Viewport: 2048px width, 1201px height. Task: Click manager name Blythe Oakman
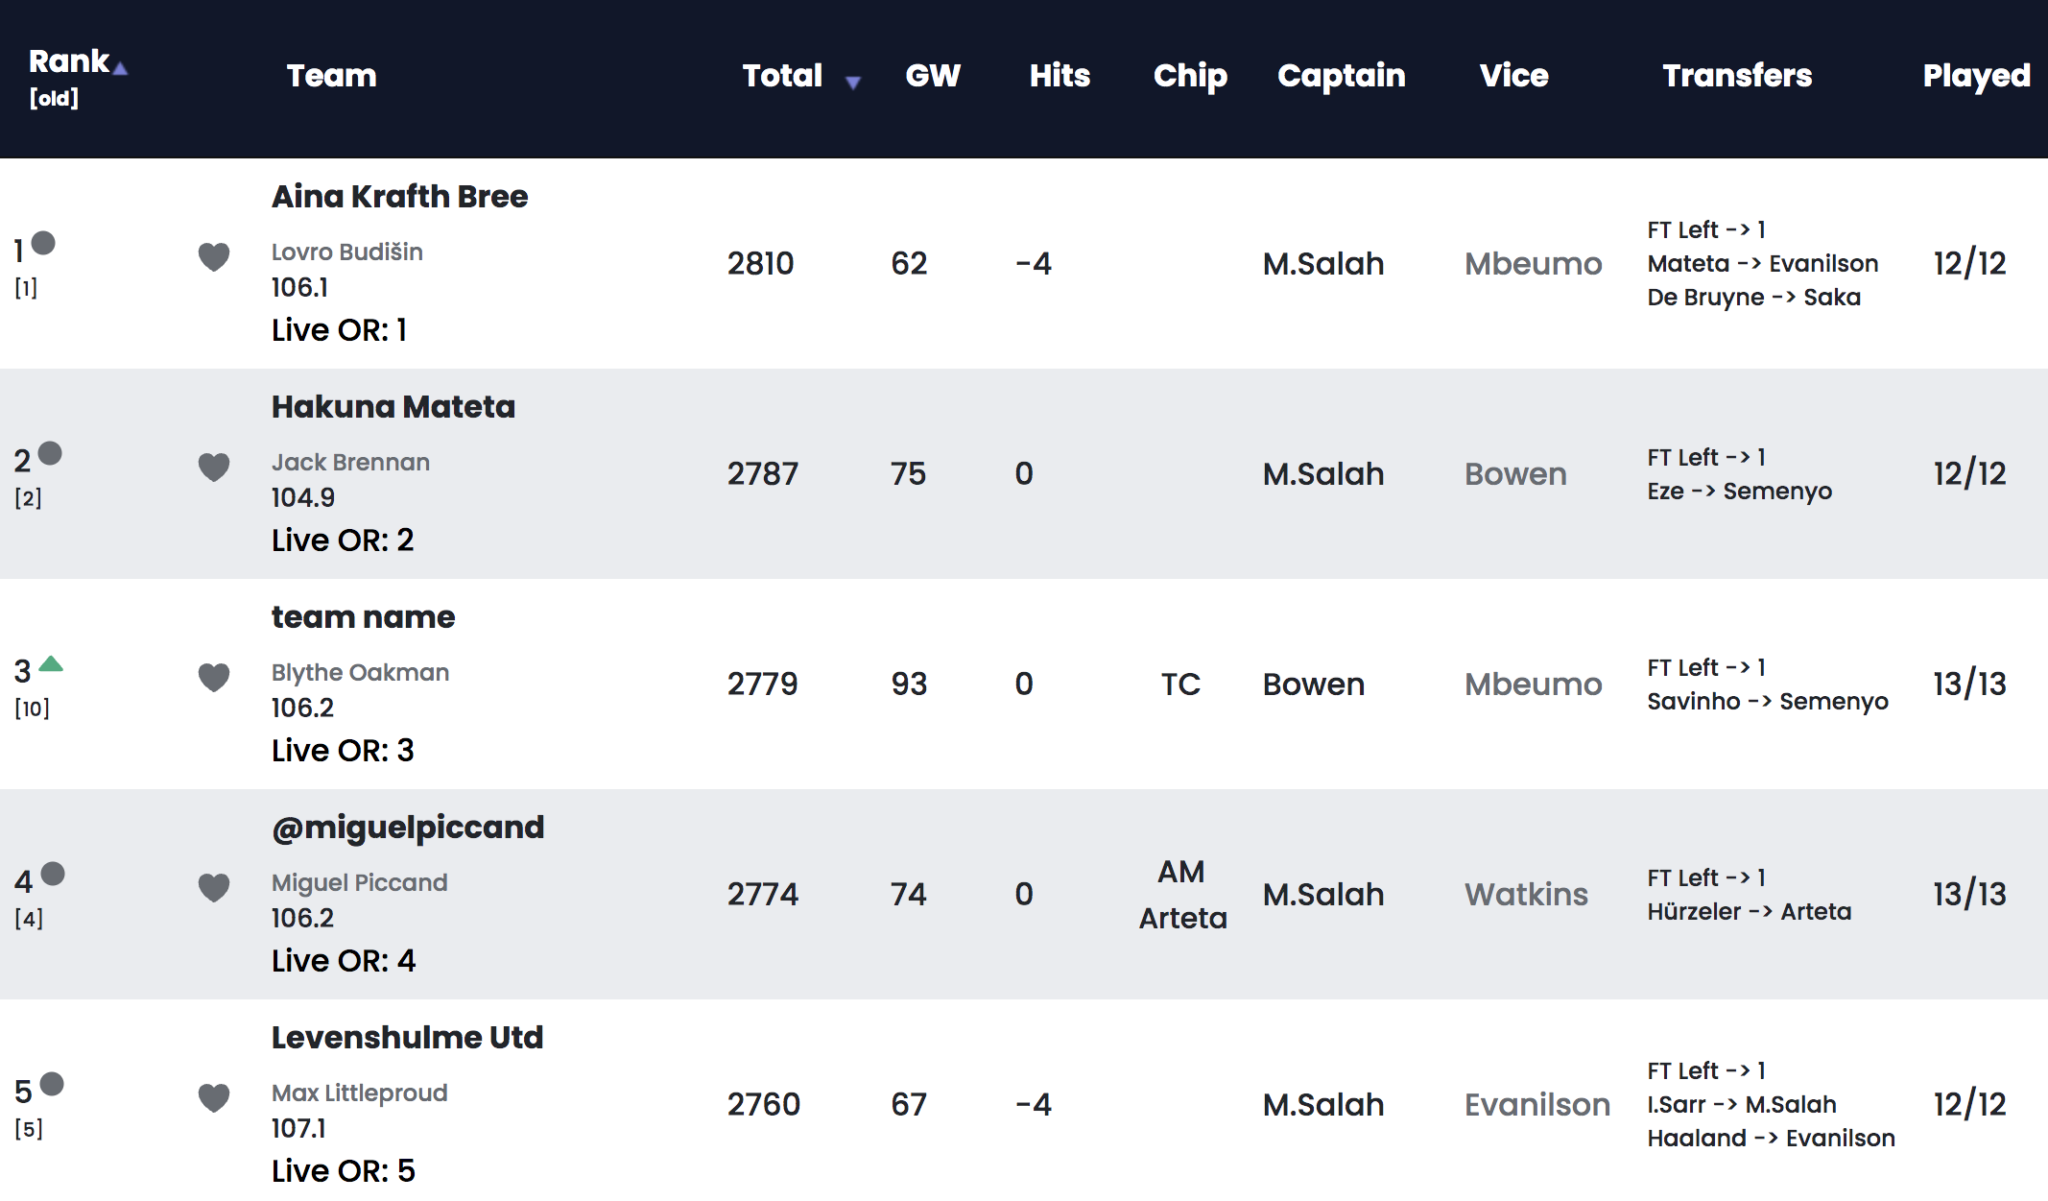click(362, 672)
